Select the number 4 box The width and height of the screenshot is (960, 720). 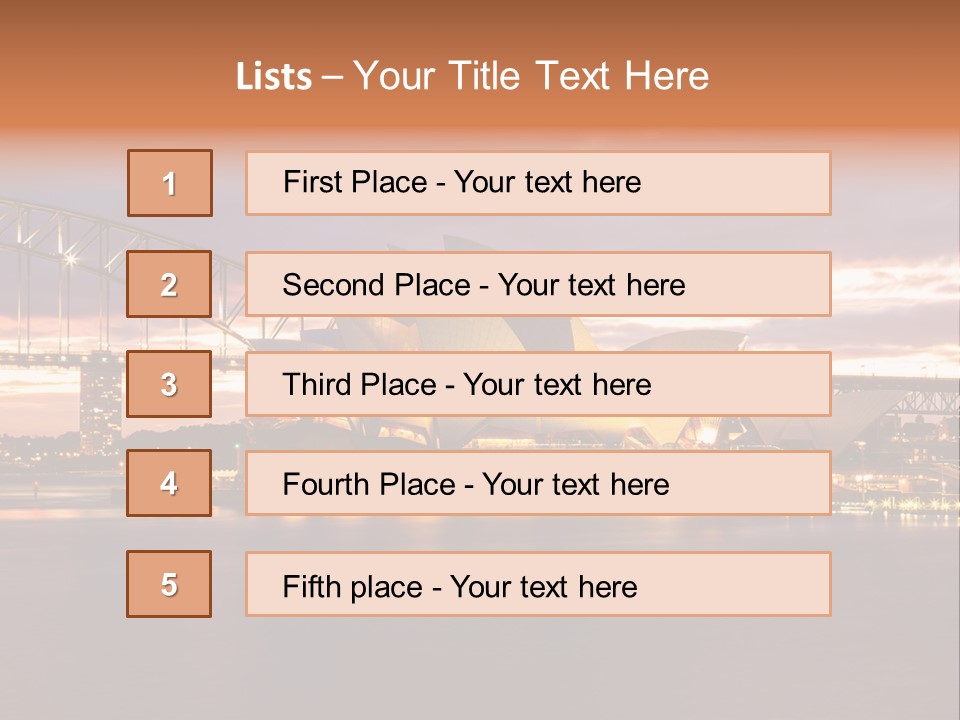click(169, 483)
